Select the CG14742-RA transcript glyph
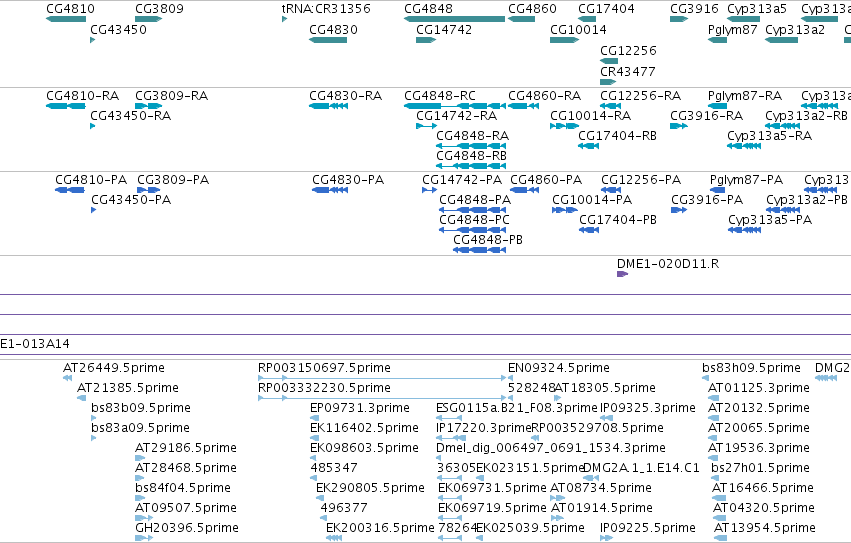 coord(426,126)
